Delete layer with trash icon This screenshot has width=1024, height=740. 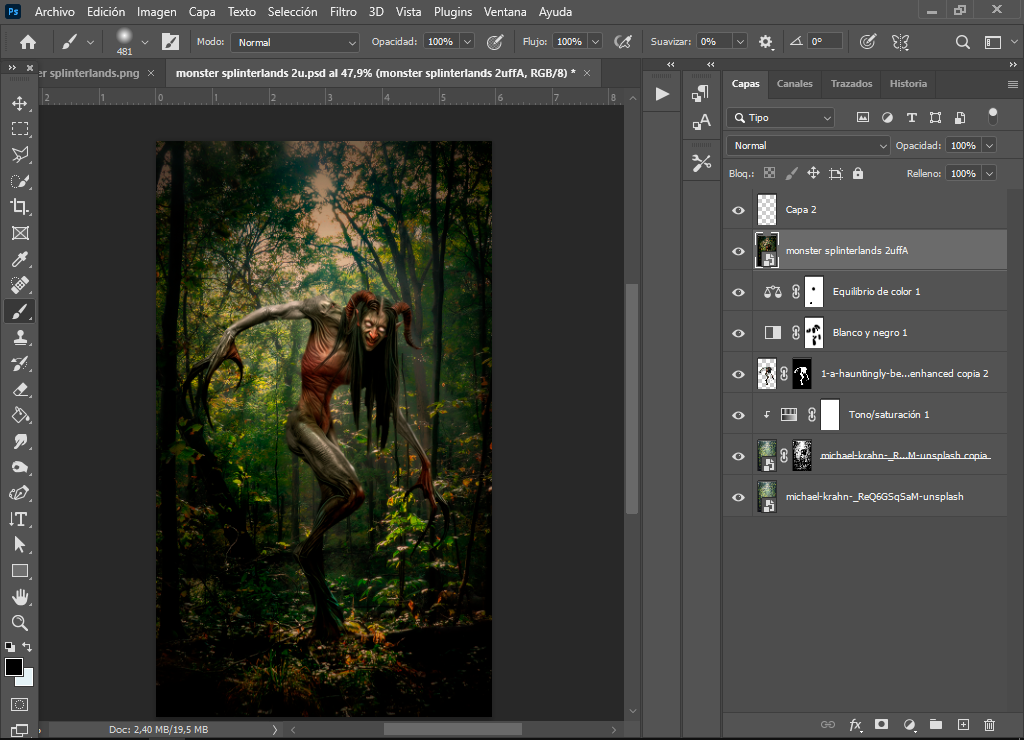pos(989,724)
